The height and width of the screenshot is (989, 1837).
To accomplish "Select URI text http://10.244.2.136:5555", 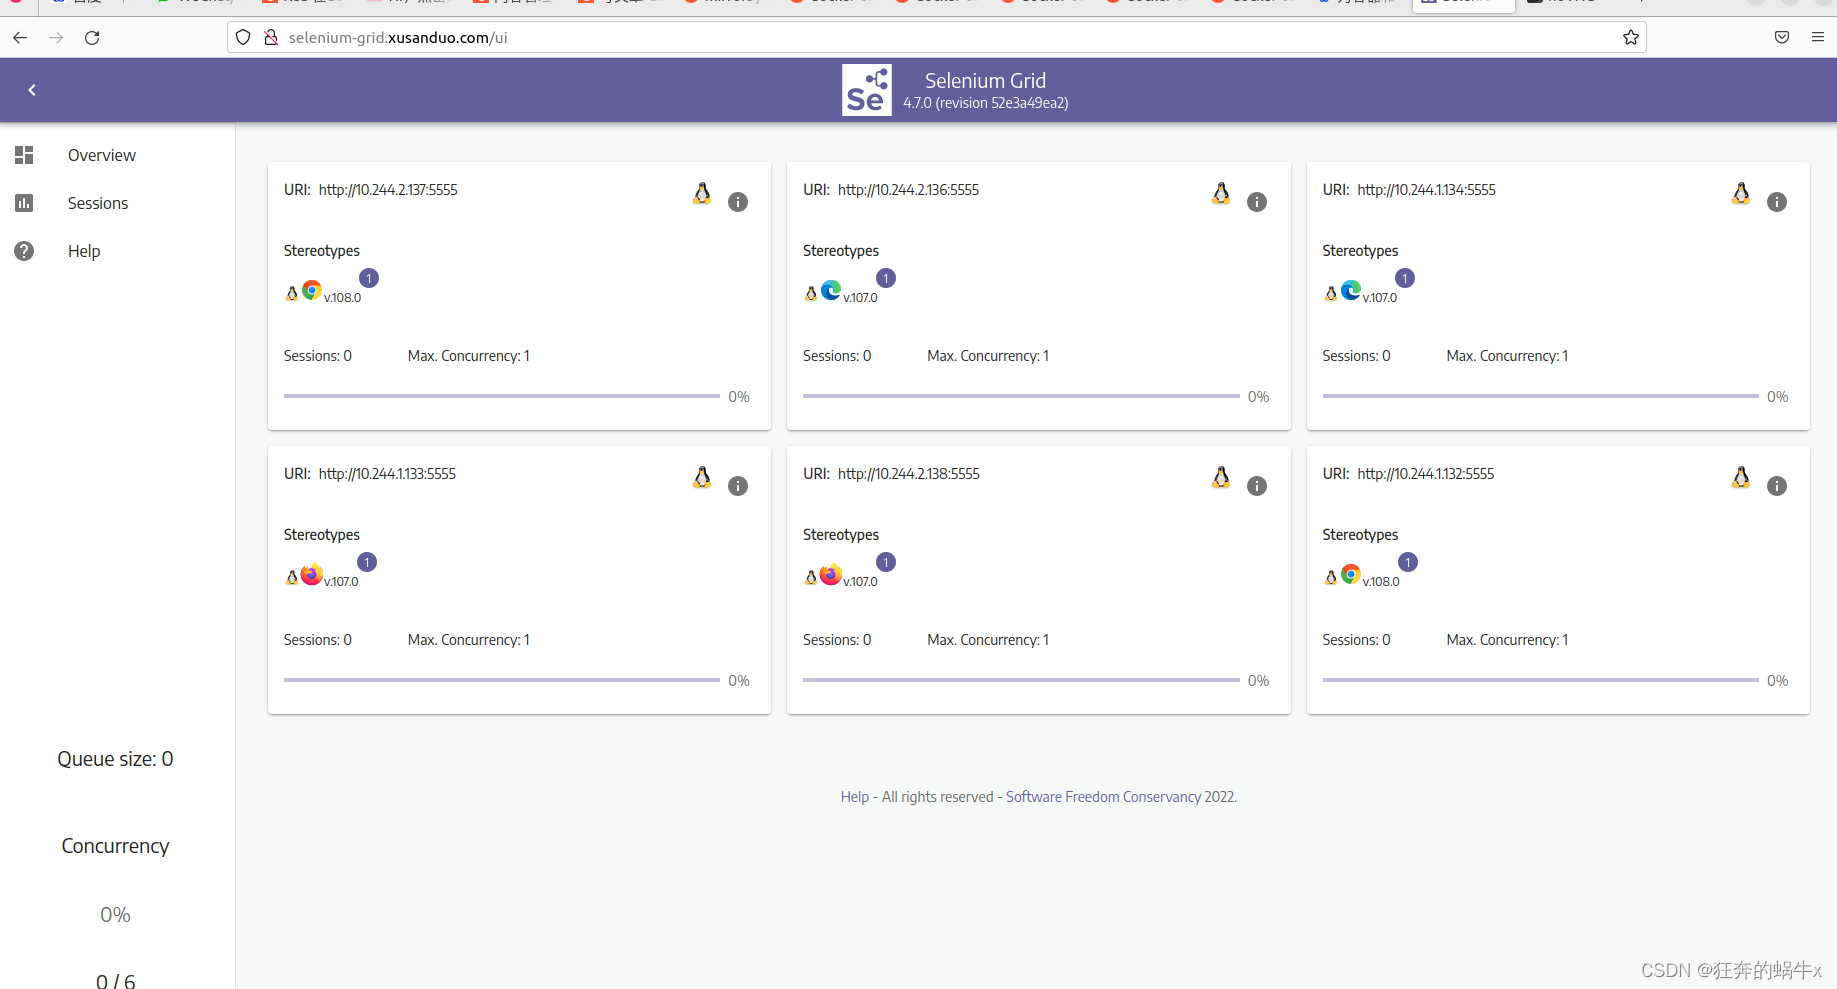I will click(x=908, y=190).
